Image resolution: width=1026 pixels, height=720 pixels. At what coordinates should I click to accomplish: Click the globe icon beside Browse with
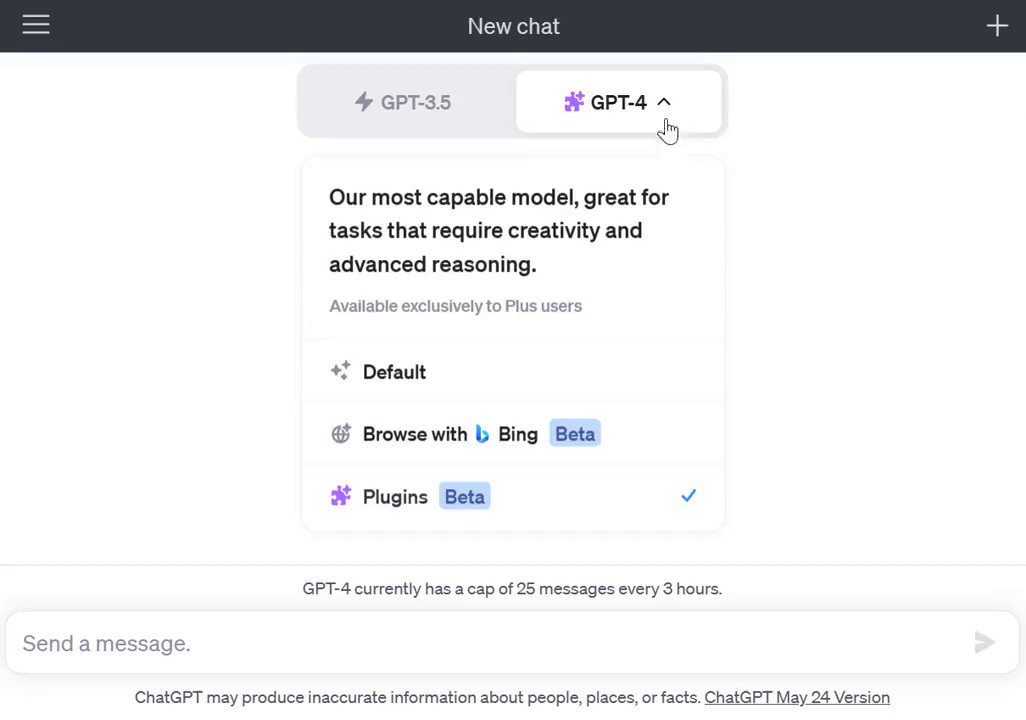point(341,433)
